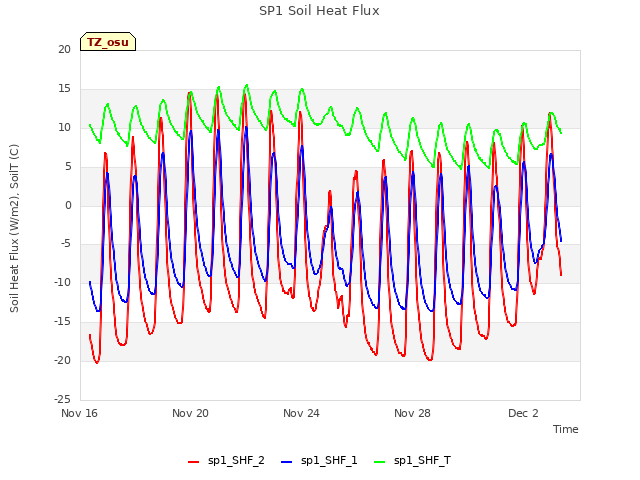Click the -5 y-axis tick value
This screenshot has height=480, width=640.
click(67, 244)
